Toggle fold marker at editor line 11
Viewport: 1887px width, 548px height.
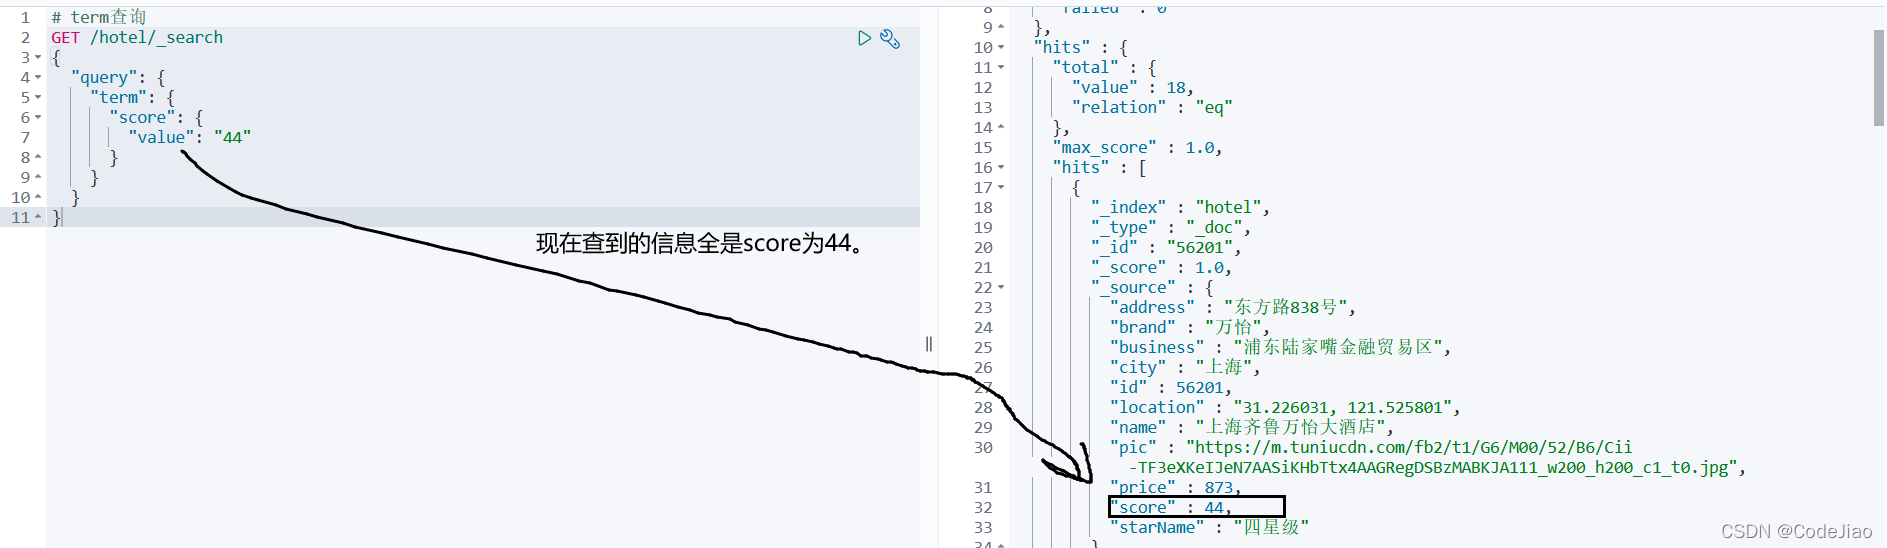38,217
